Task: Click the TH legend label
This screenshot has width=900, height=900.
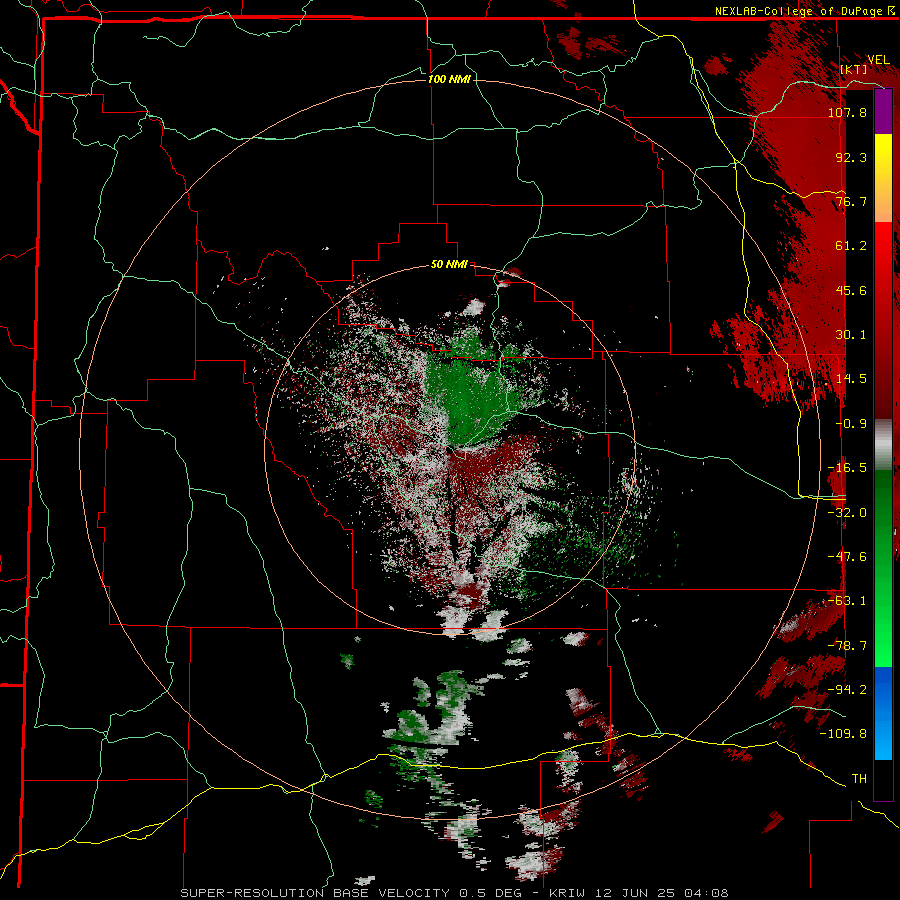Action: click(859, 779)
